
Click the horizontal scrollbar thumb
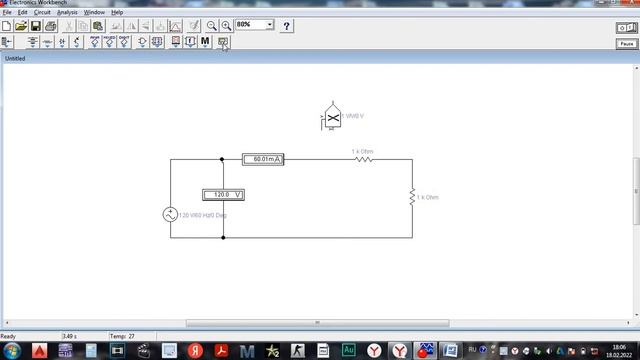pos(318,323)
